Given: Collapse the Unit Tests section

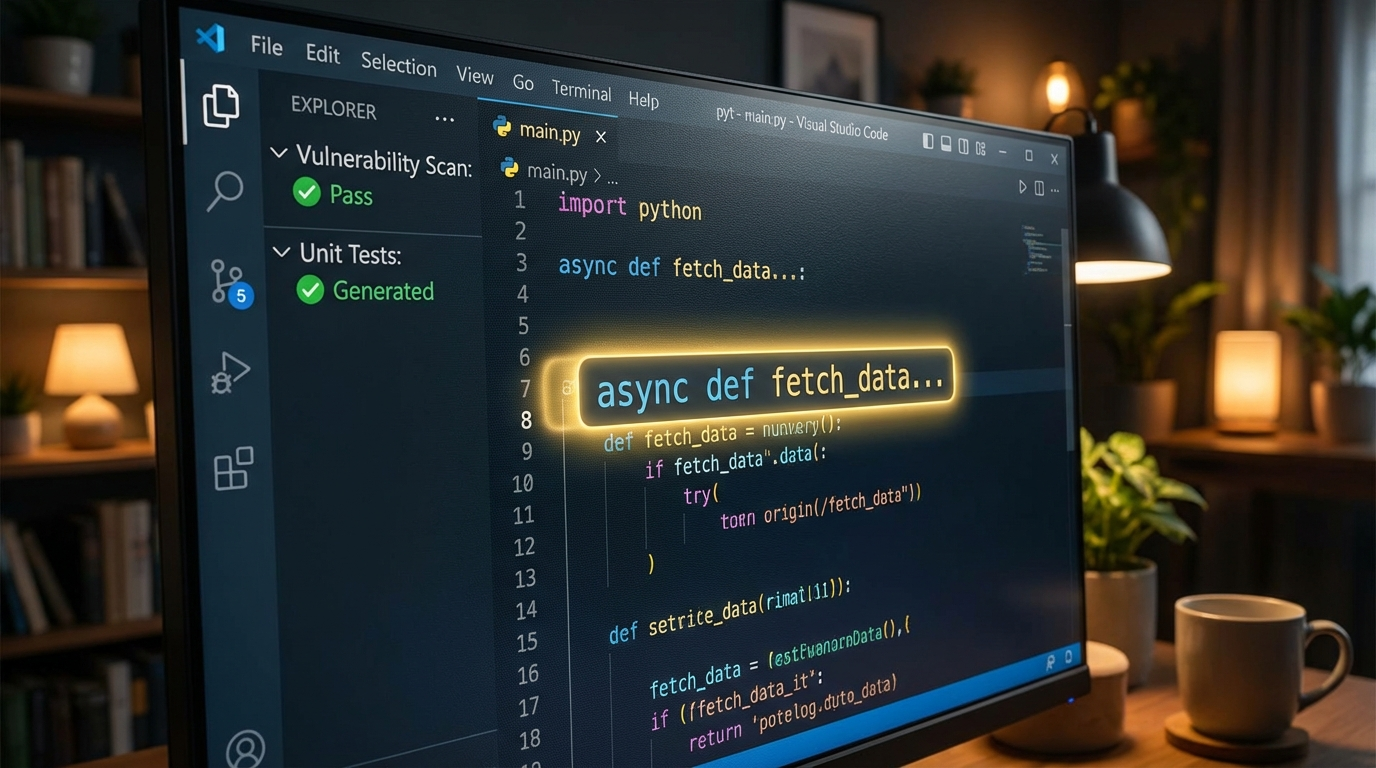Looking at the screenshot, I should [282, 252].
